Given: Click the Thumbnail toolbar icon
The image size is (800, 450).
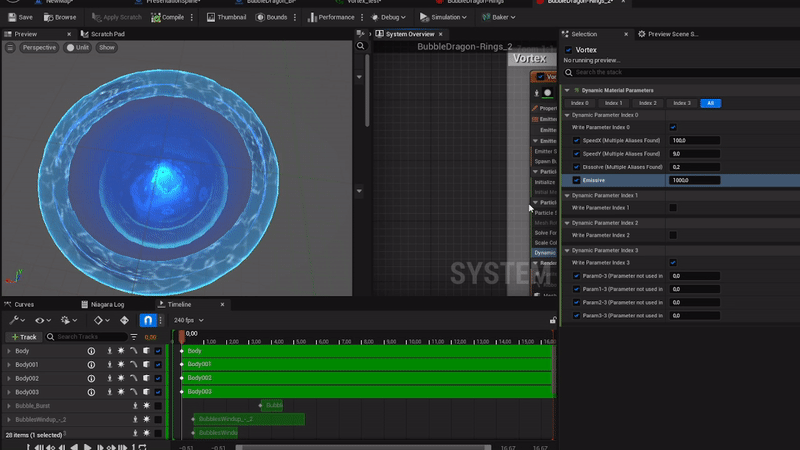Looking at the screenshot, I should [211, 17].
